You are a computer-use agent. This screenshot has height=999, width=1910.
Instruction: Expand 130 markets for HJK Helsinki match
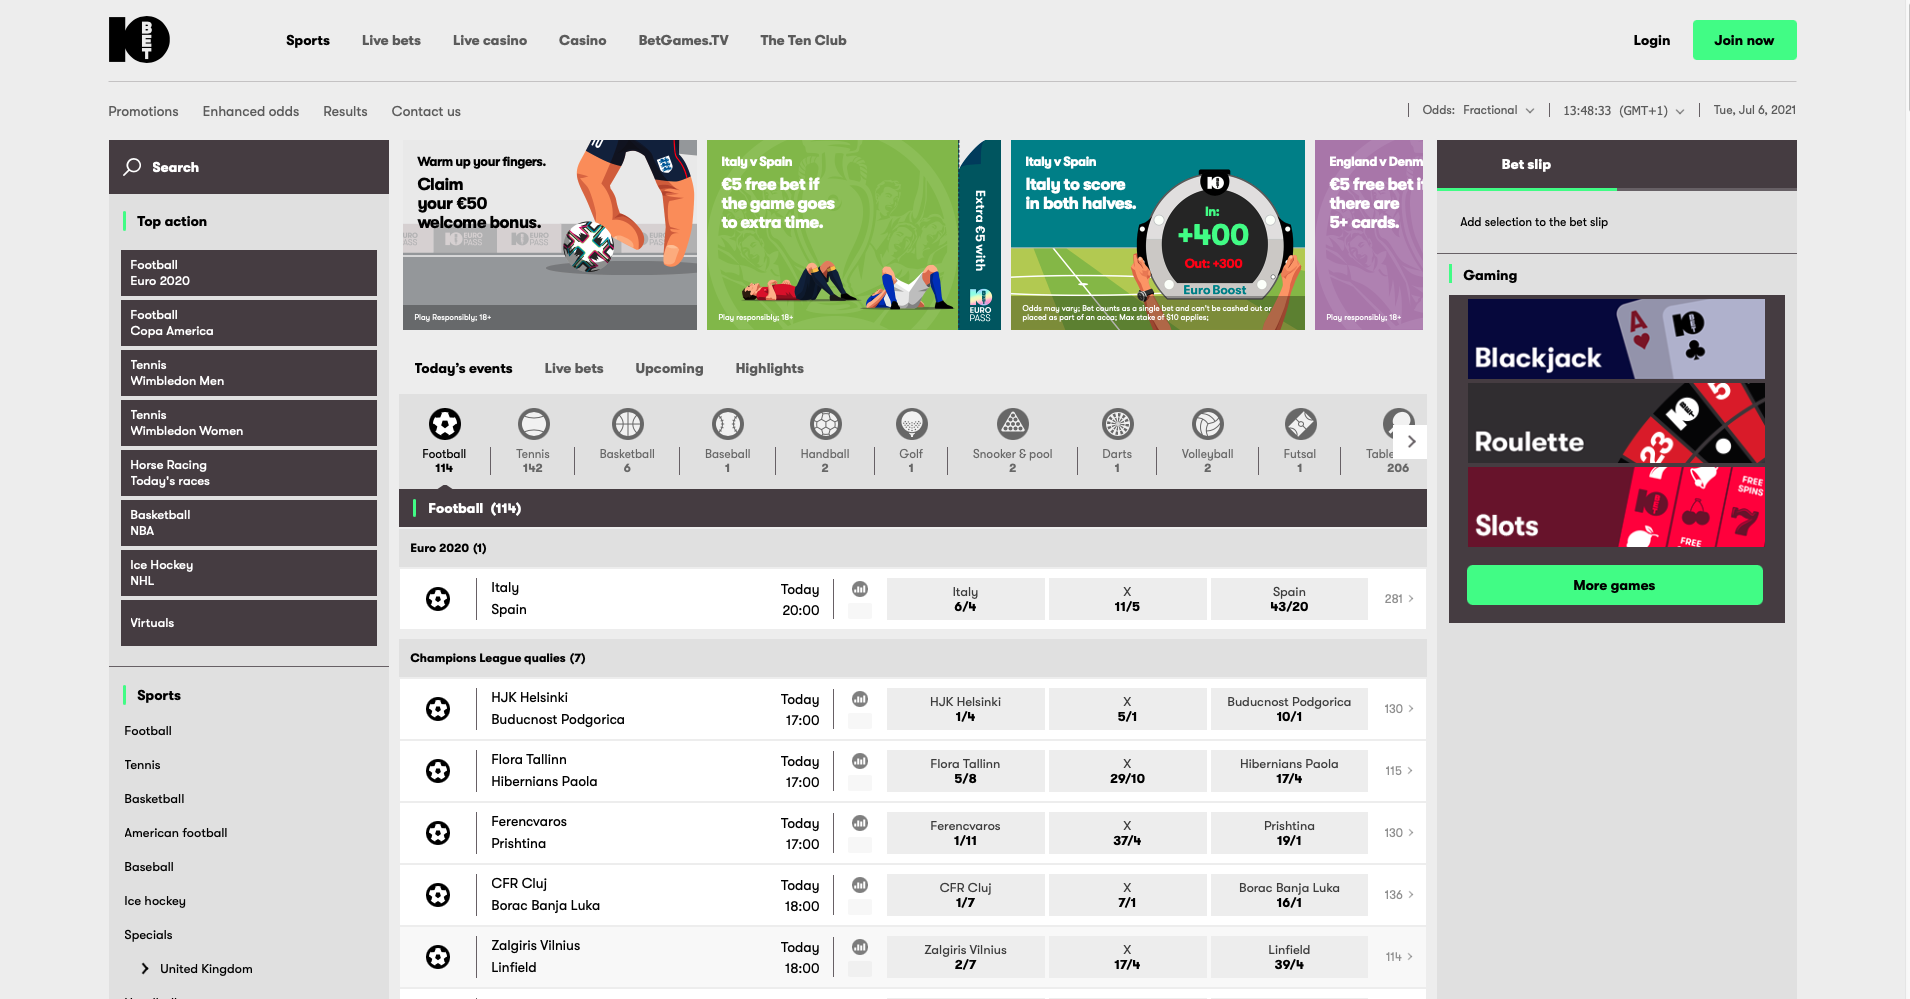(x=1398, y=709)
